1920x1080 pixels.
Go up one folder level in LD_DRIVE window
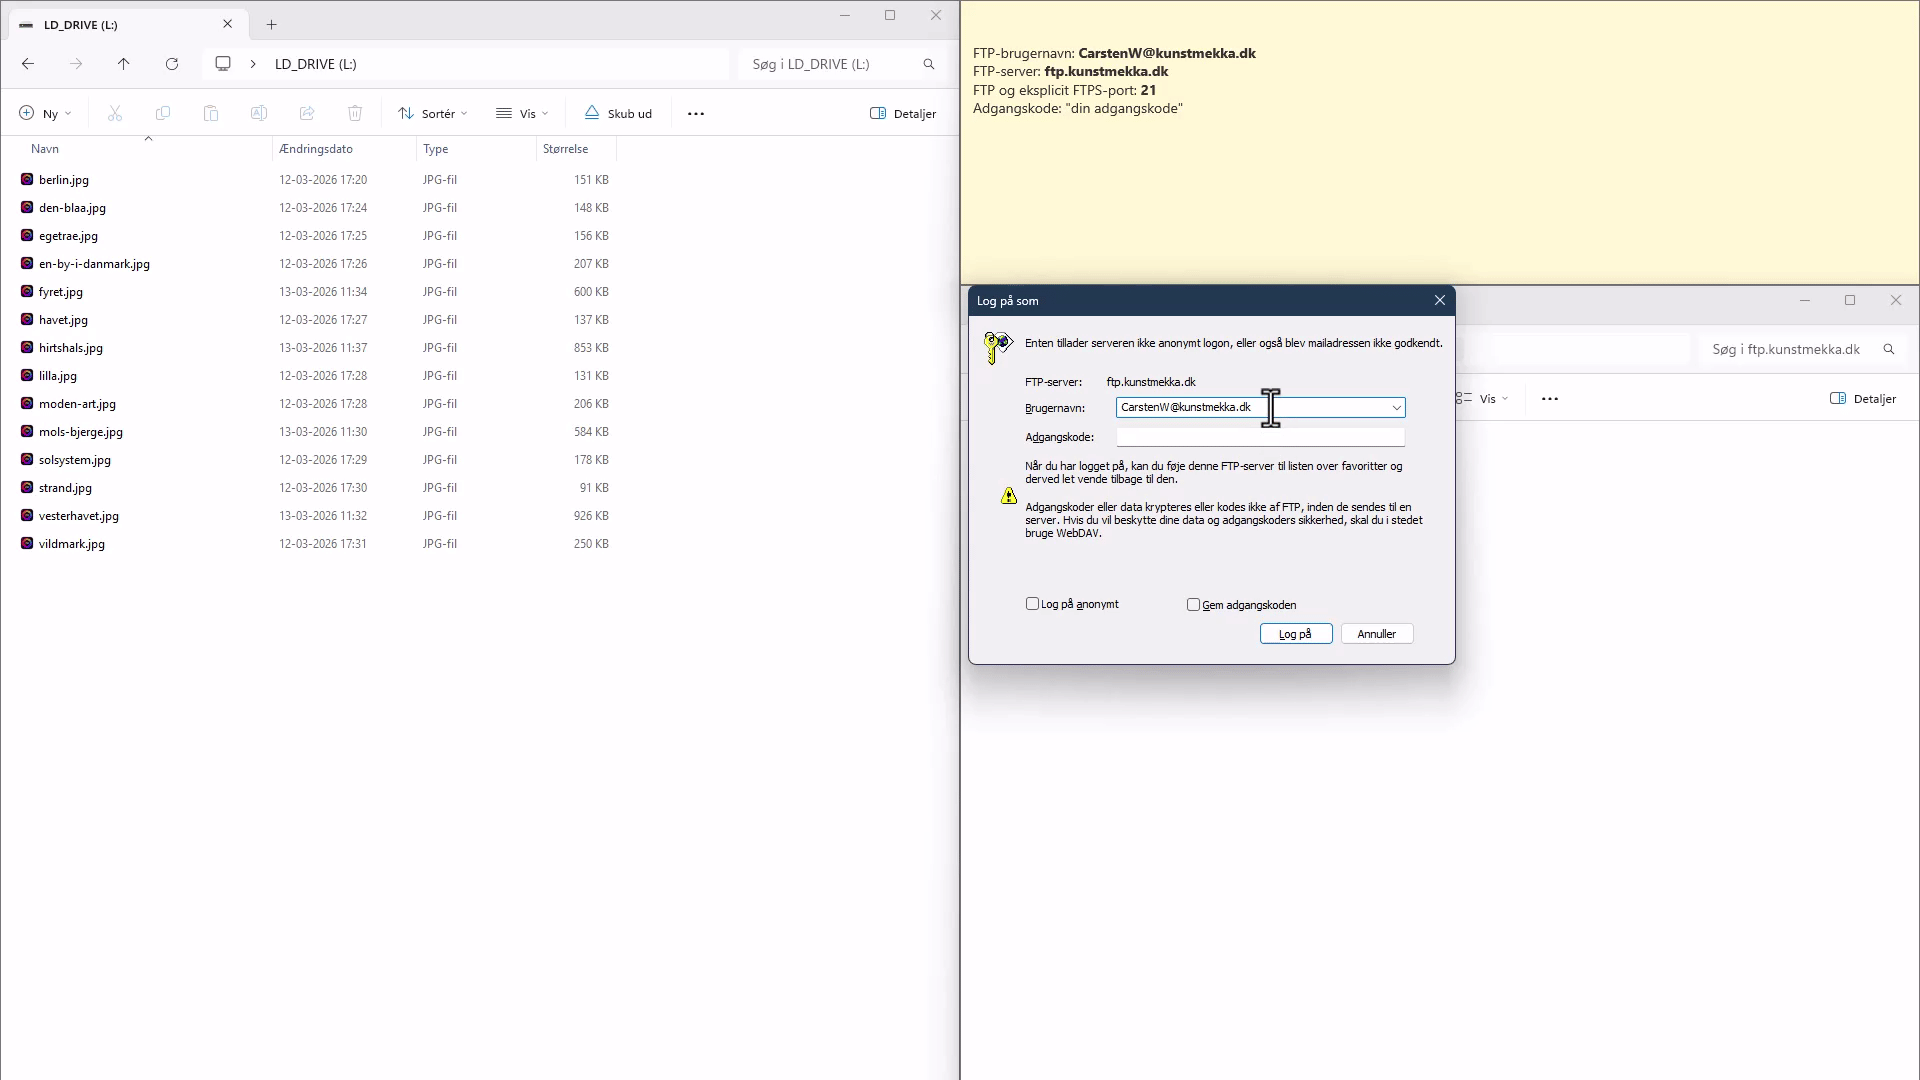click(x=124, y=64)
